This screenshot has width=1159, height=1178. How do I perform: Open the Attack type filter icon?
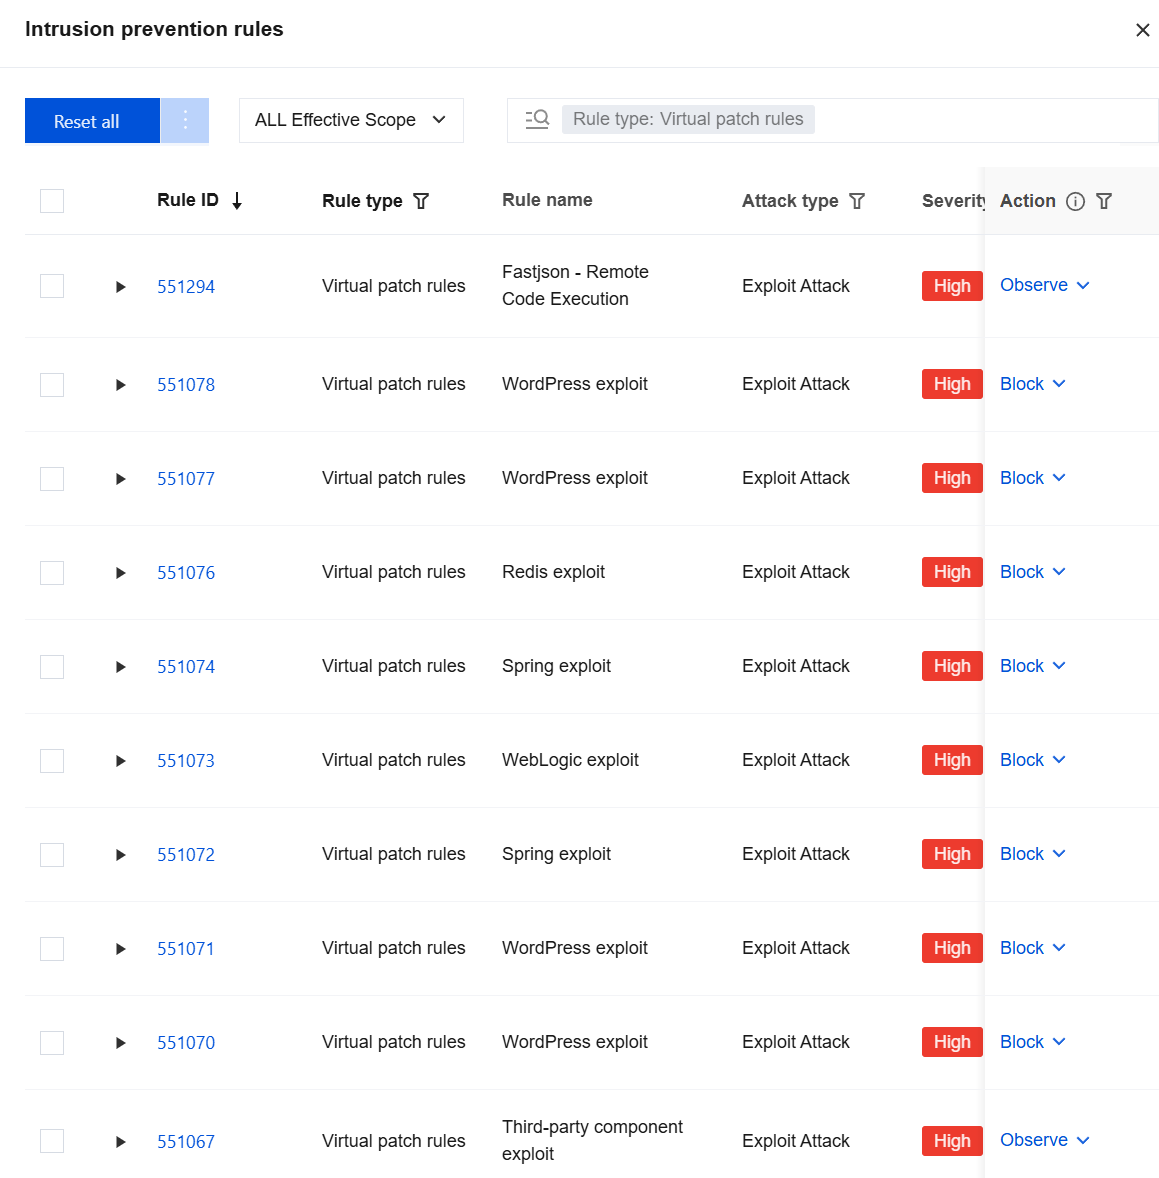tap(857, 201)
